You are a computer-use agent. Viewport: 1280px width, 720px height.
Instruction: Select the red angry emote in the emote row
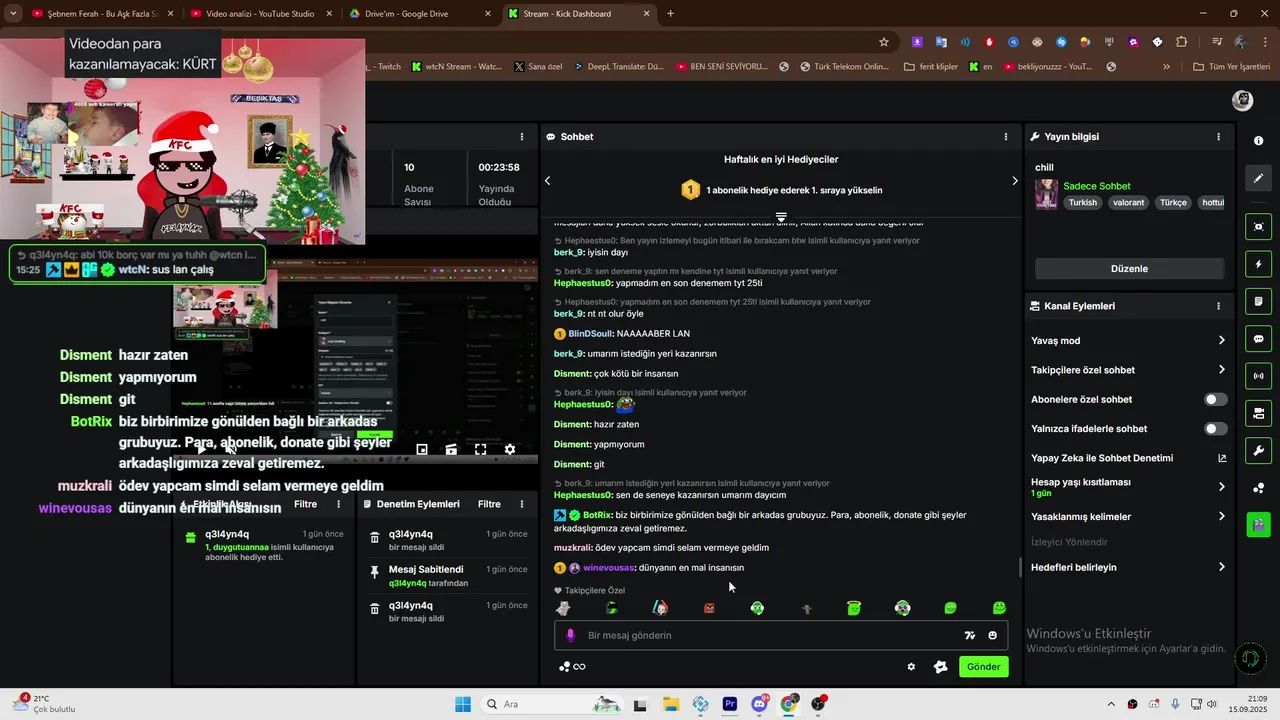pyautogui.click(x=709, y=608)
